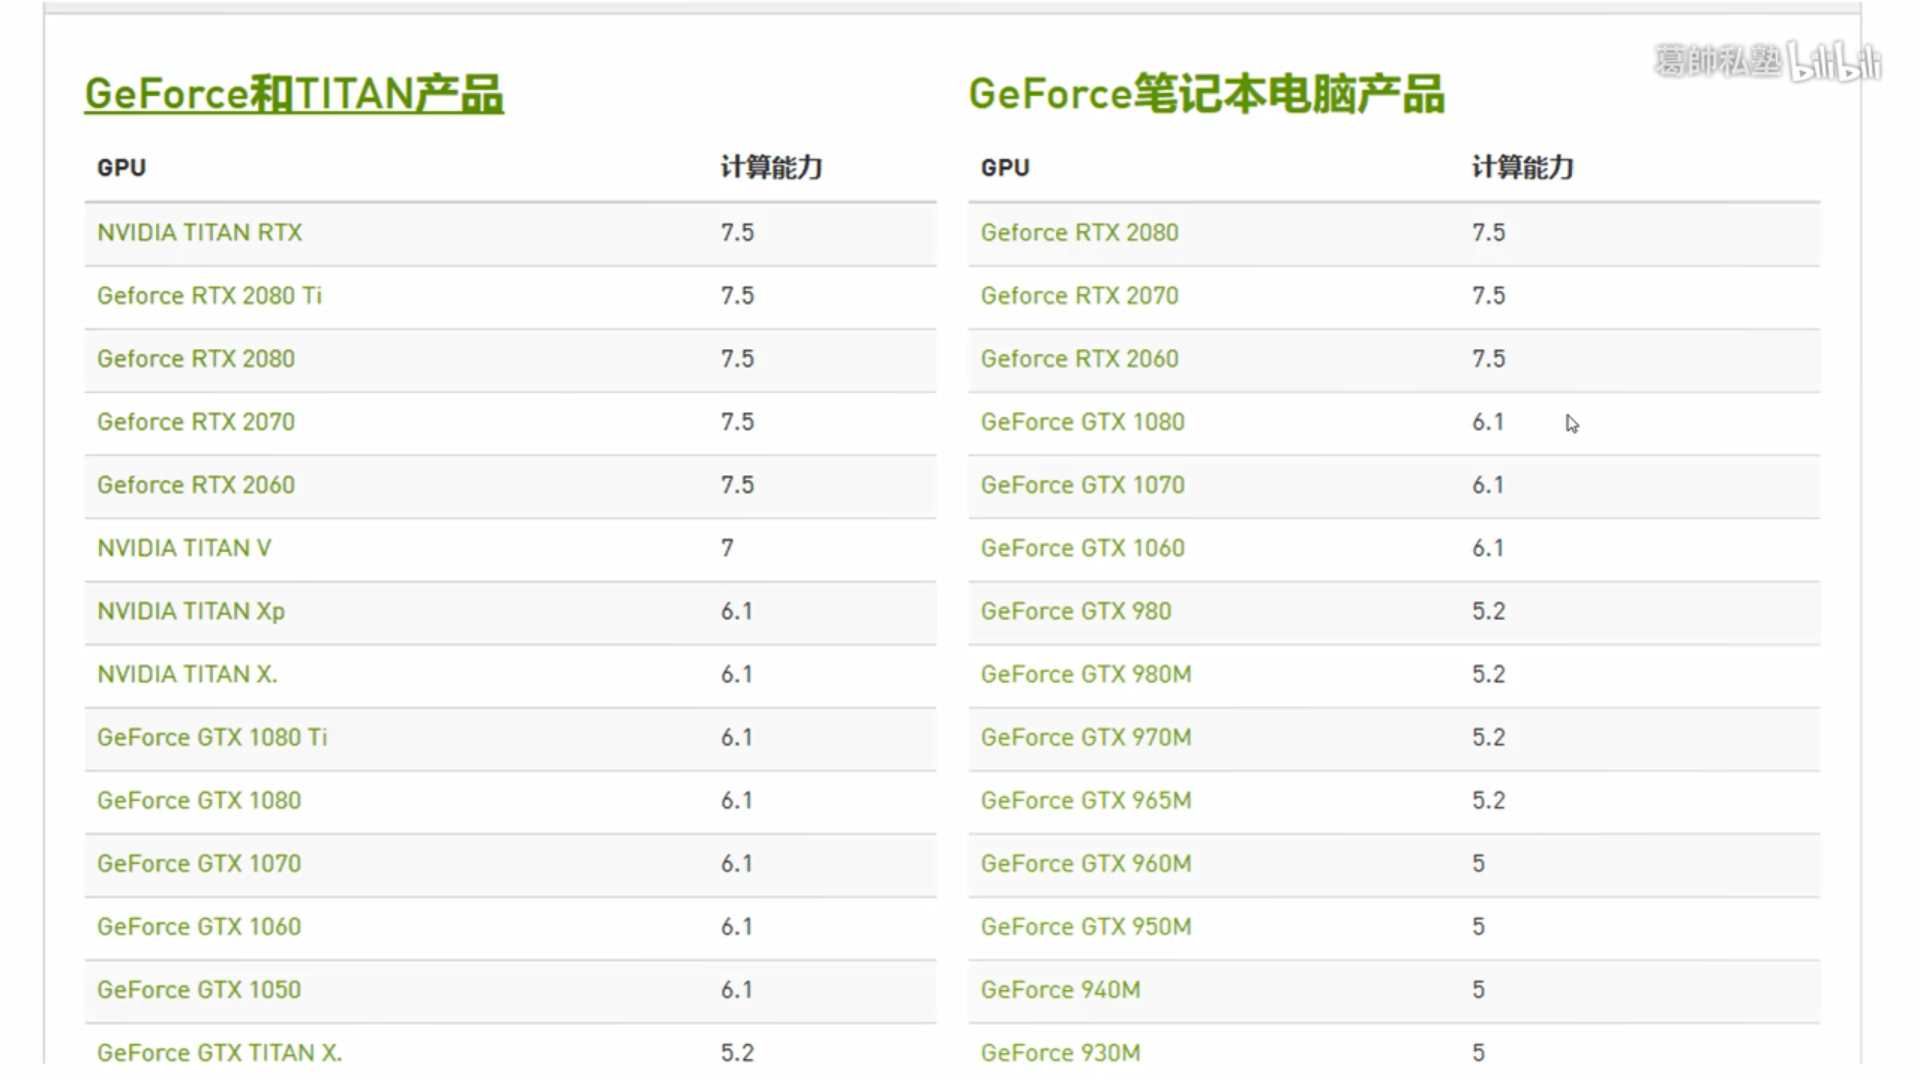The height and width of the screenshot is (1080, 1920).
Task: Click the NVIDIA TITAN Xp link
Action: (x=191, y=611)
